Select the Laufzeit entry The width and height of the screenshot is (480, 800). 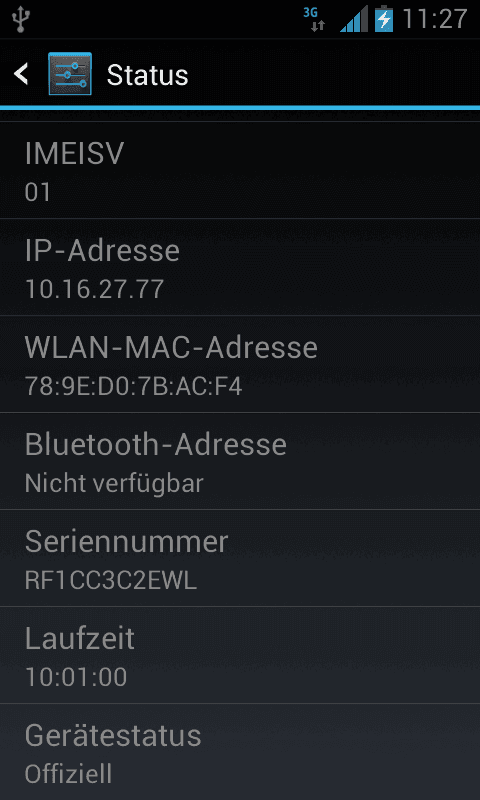click(240, 655)
